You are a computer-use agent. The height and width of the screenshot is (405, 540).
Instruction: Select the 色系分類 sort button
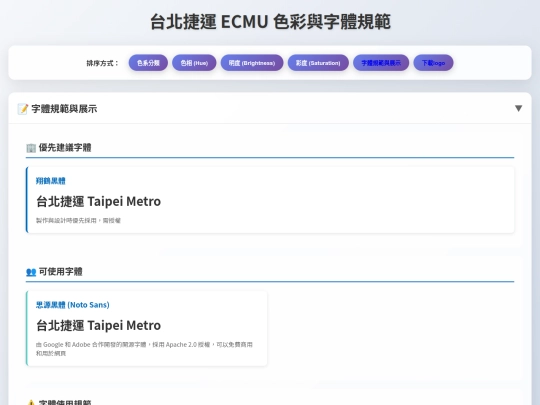point(148,63)
